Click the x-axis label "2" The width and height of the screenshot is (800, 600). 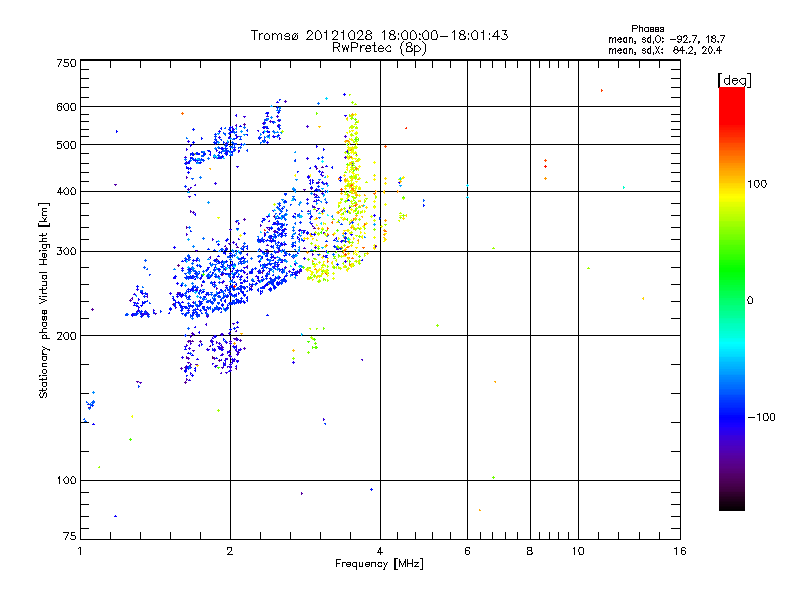pyautogui.click(x=230, y=551)
